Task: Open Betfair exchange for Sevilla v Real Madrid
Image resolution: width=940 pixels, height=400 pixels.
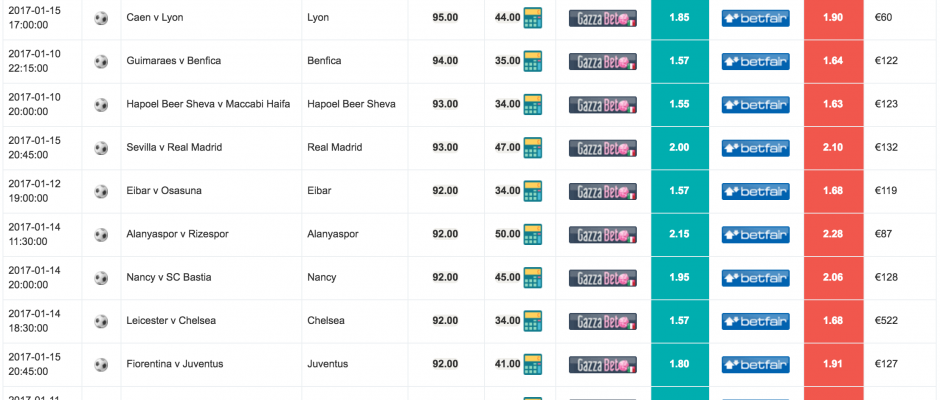Action: (755, 148)
